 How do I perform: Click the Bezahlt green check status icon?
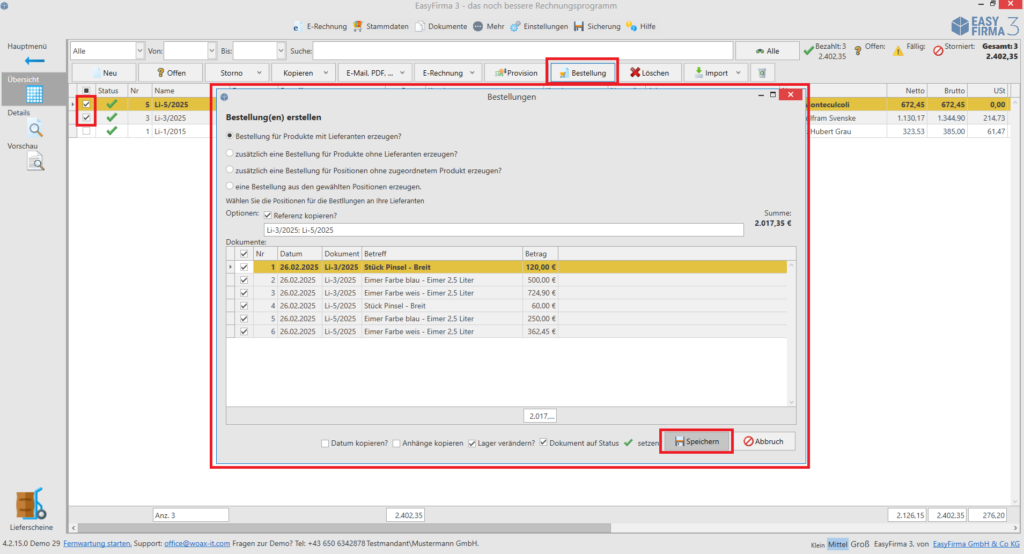[809, 50]
